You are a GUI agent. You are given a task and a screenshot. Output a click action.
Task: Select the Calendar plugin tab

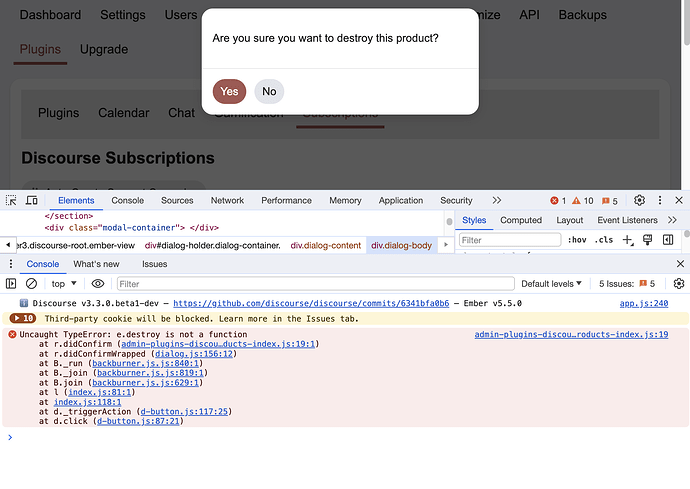point(124,113)
